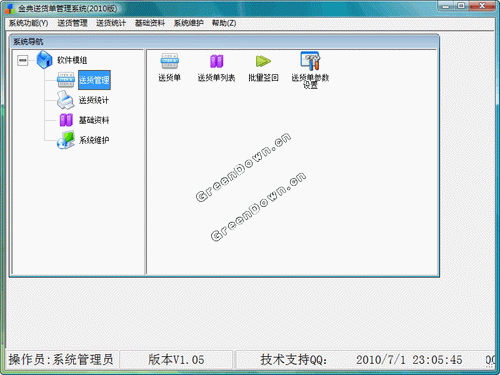The height and width of the screenshot is (375, 500).
Task: Click the printer icon beside 送货统计
Action: point(65,100)
